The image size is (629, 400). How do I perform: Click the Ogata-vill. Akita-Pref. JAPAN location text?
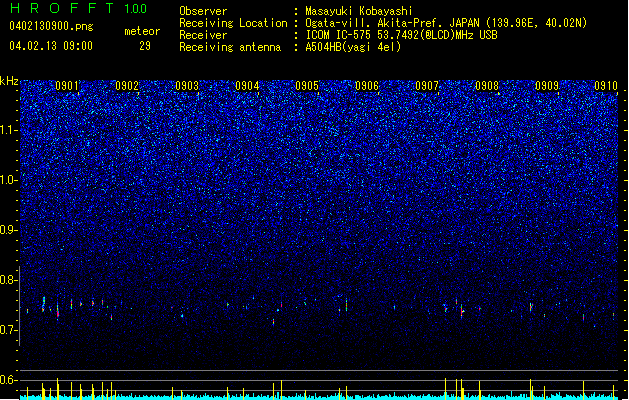[x=446, y=23]
